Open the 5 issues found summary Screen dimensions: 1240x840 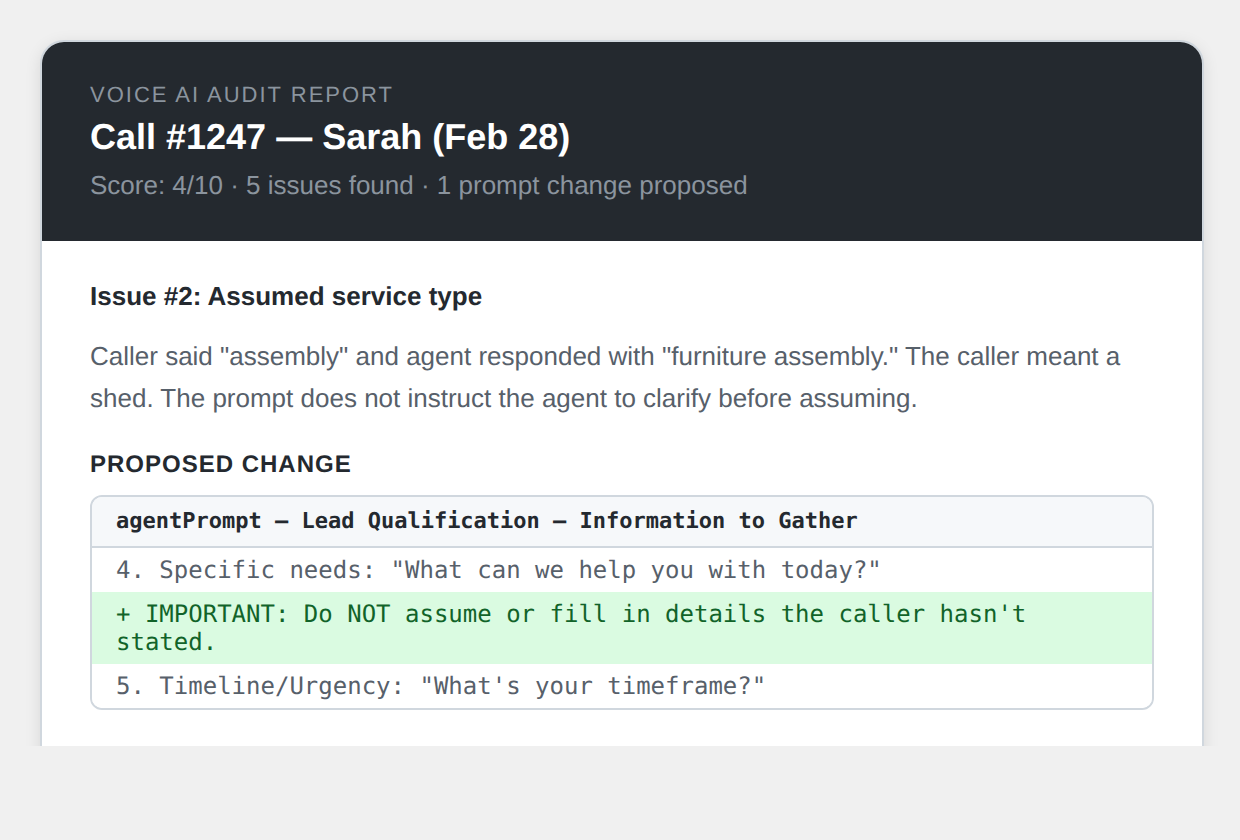327,185
